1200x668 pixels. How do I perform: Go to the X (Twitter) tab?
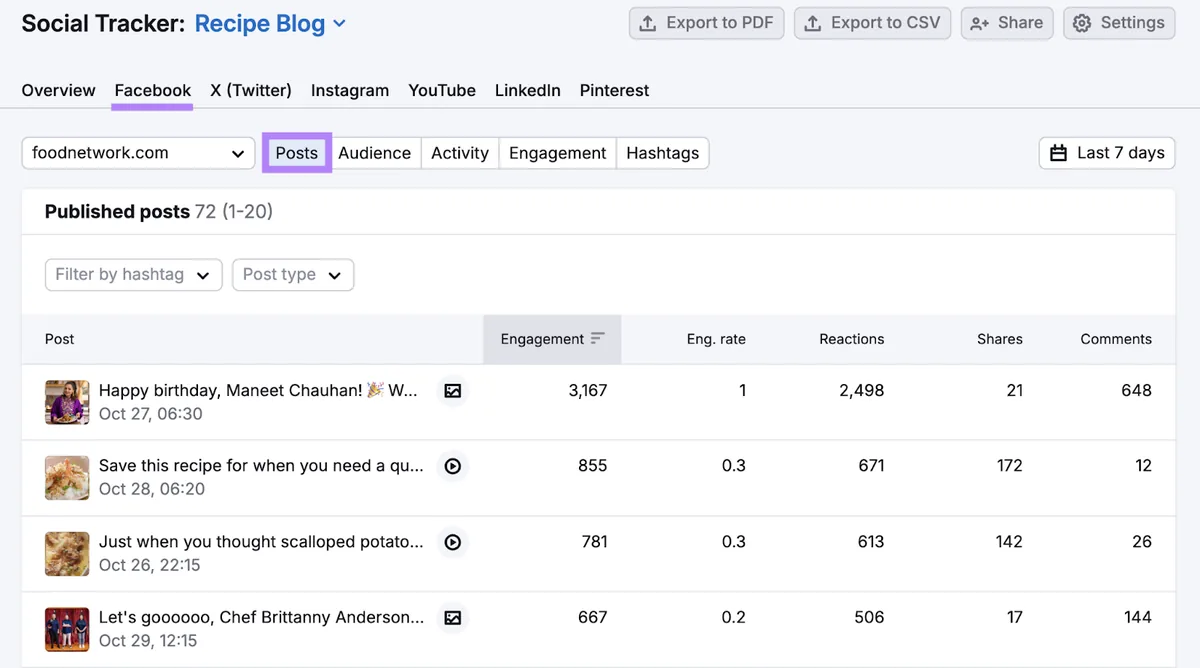251,90
